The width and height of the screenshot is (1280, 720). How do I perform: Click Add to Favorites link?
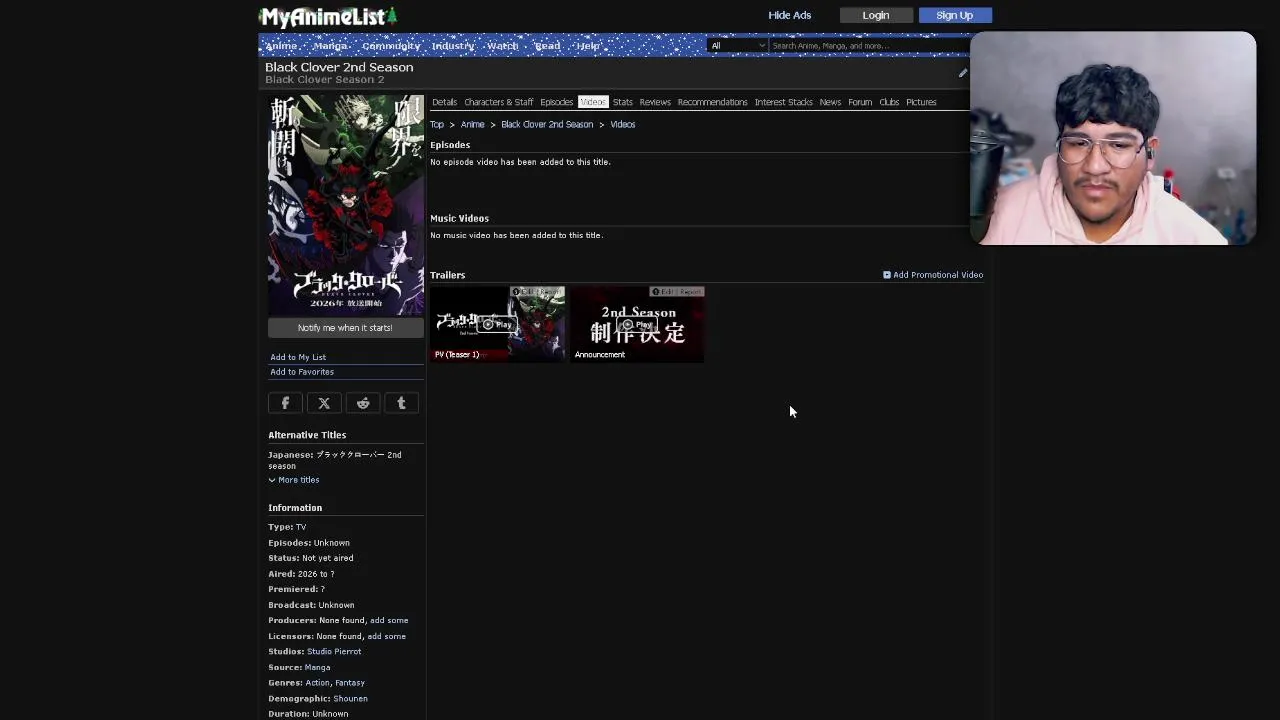click(x=302, y=372)
